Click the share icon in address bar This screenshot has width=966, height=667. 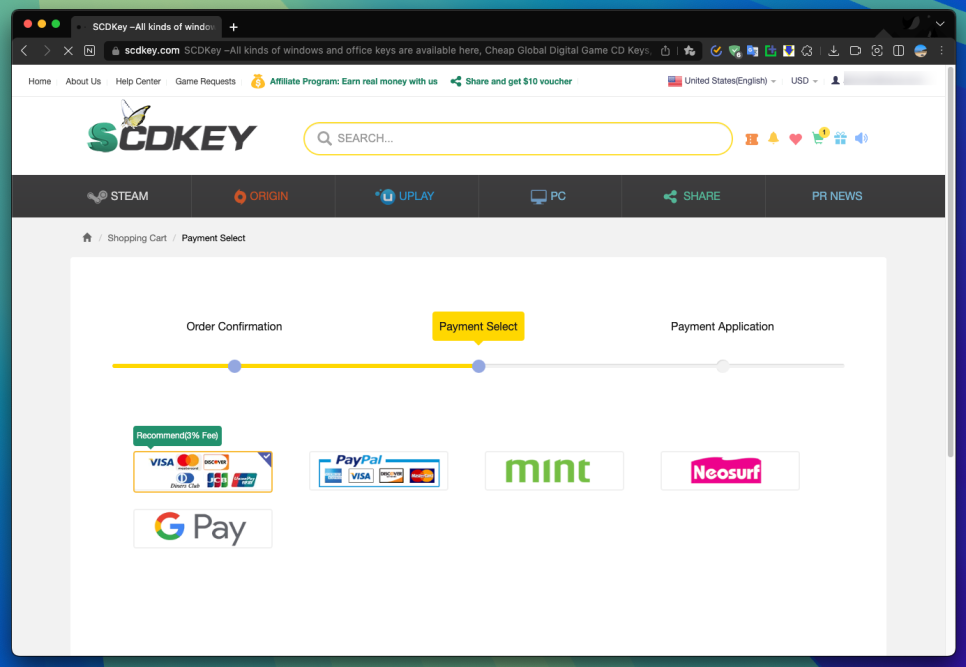pos(665,51)
